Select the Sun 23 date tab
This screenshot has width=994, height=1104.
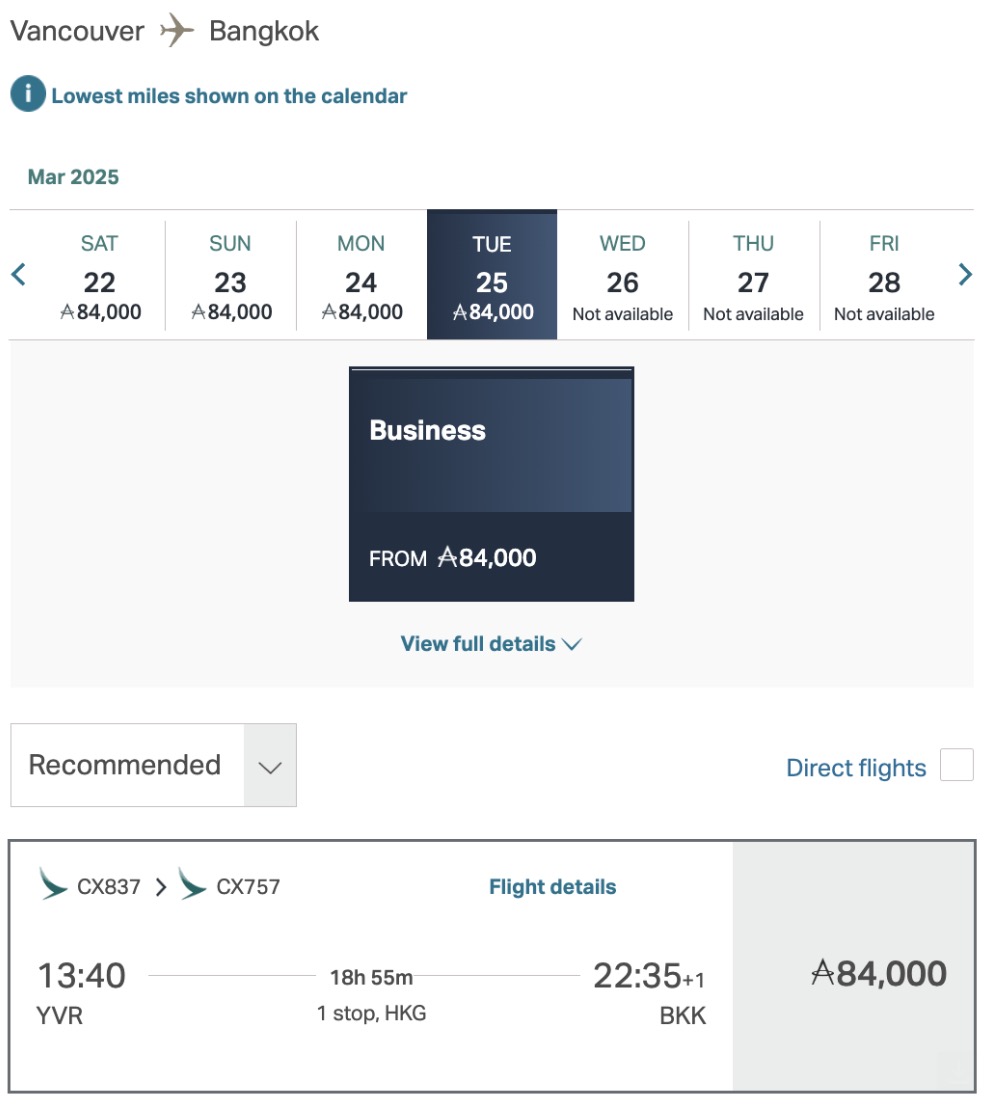[230, 272]
